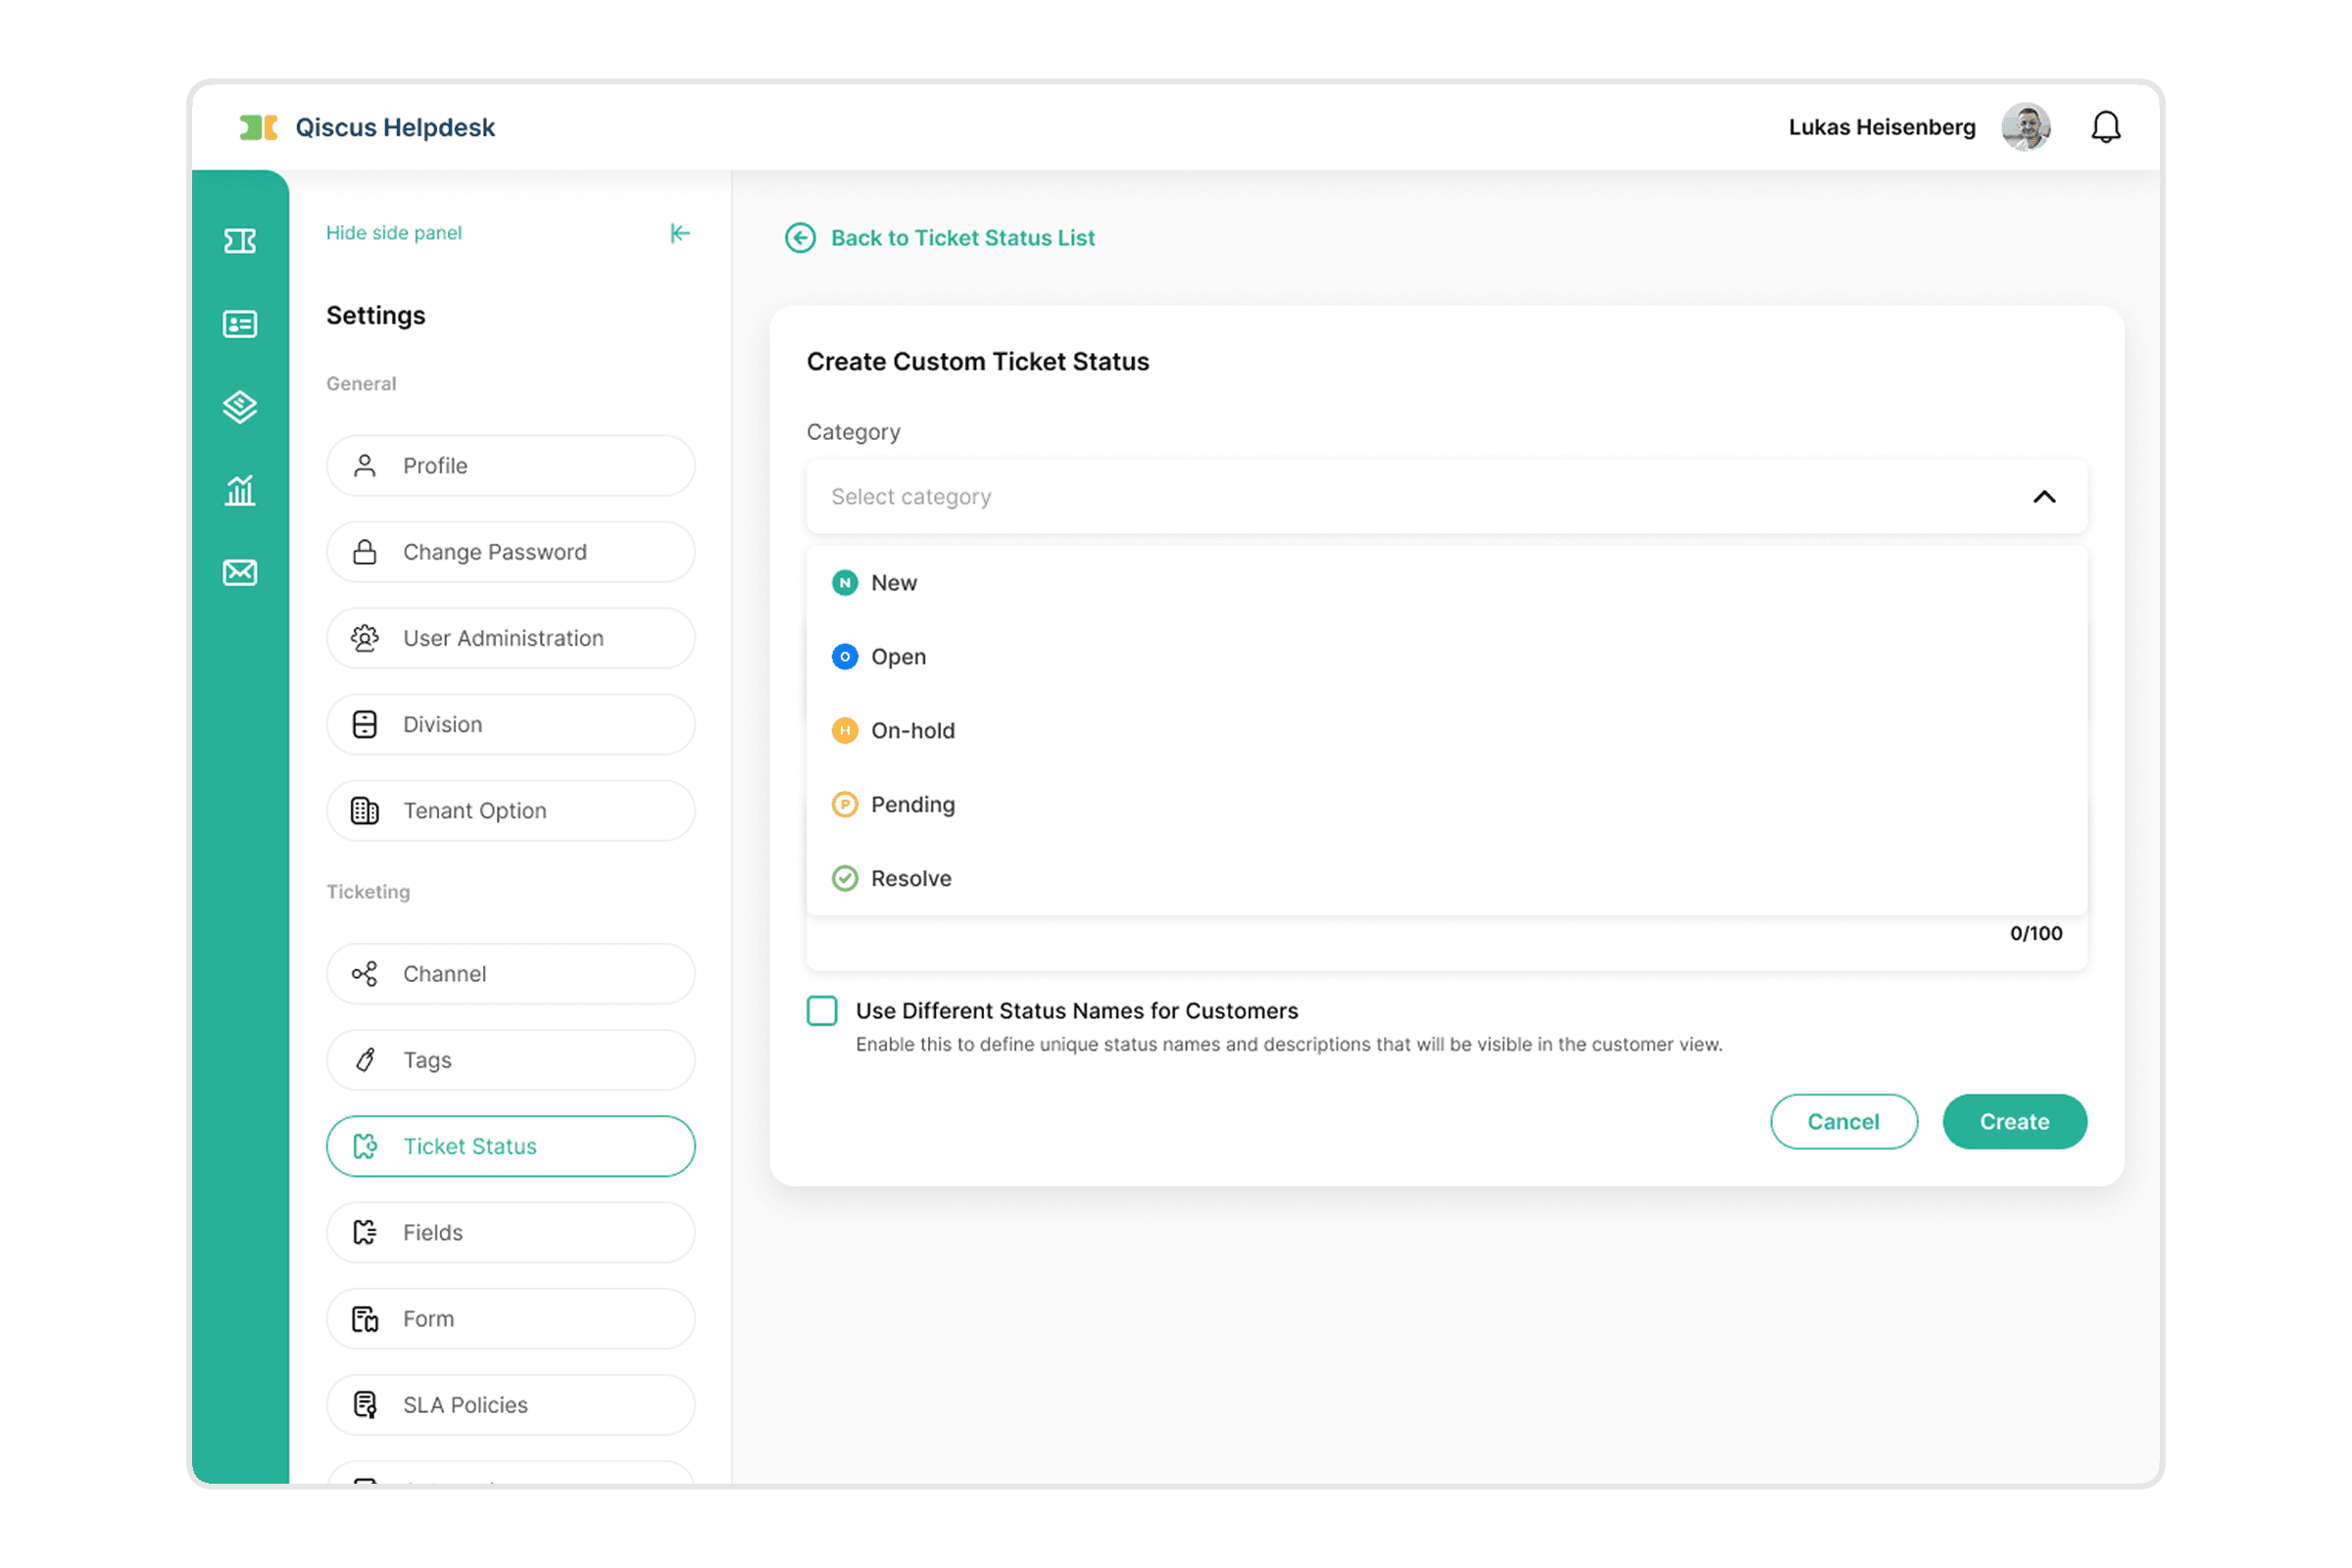The image size is (2352, 1568).
Task: Open the analytics chart sidebar icon
Action: pyautogui.click(x=240, y=490)
